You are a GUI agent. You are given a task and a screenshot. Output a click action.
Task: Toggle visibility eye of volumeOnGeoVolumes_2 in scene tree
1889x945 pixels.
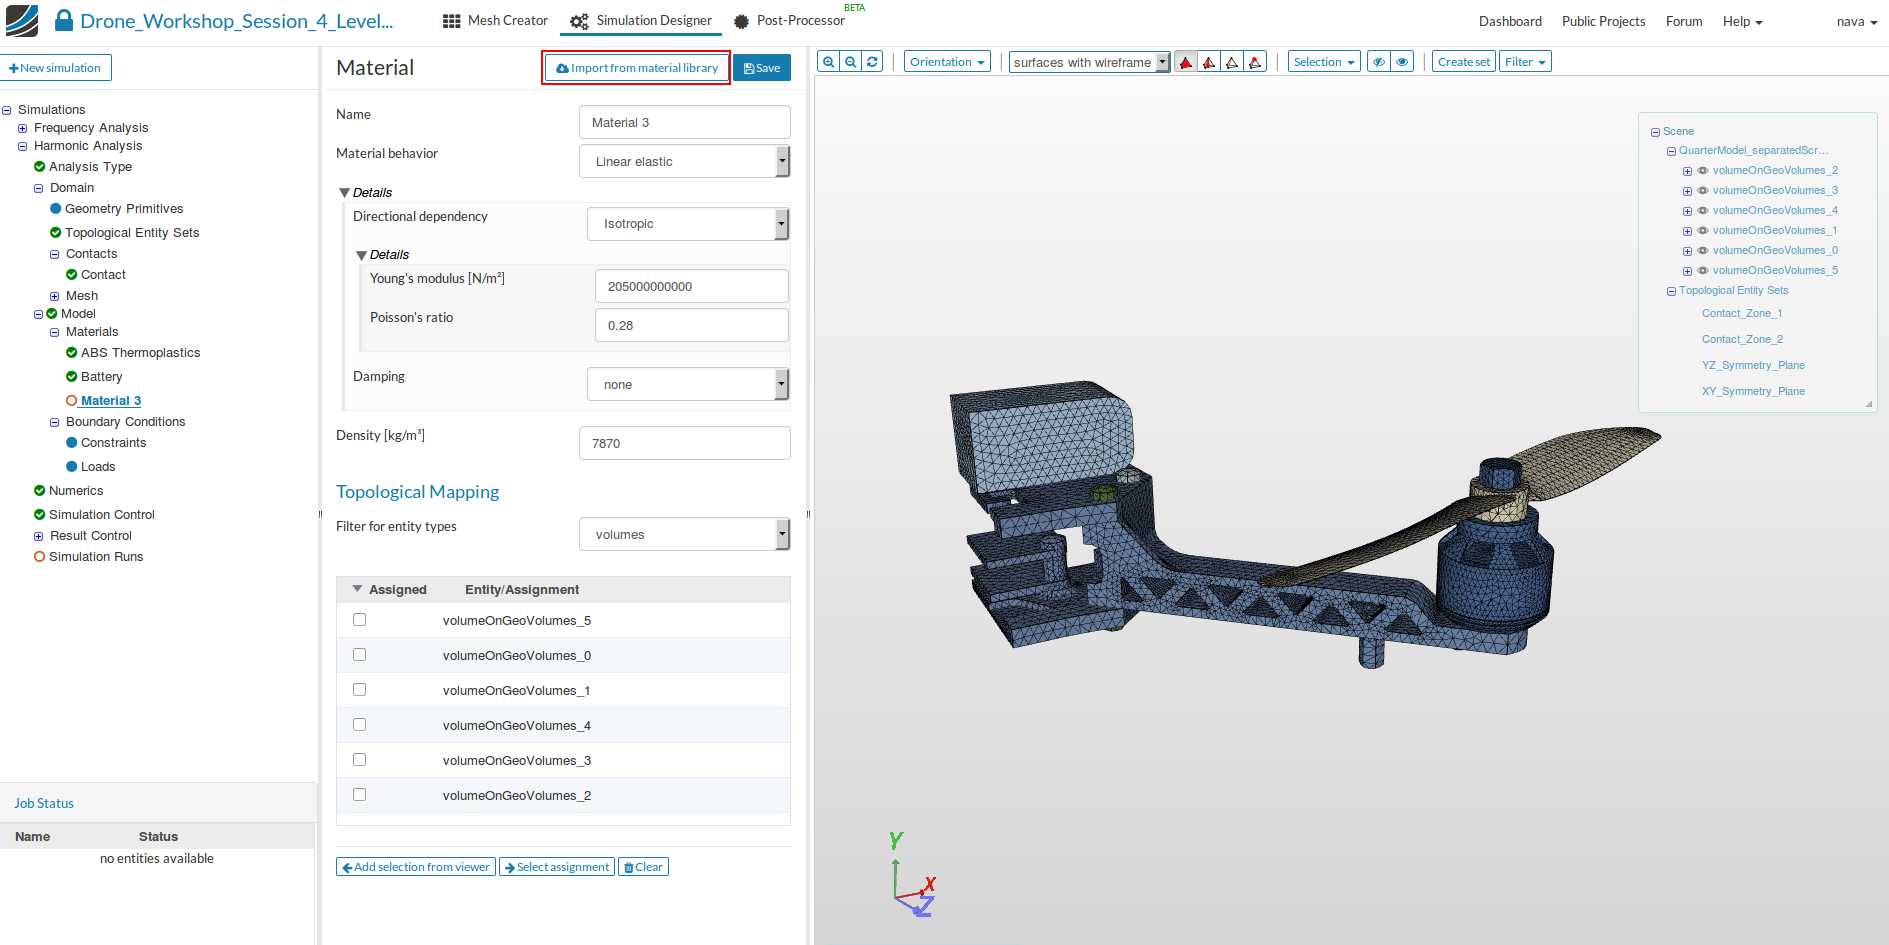click(1703, 171)
